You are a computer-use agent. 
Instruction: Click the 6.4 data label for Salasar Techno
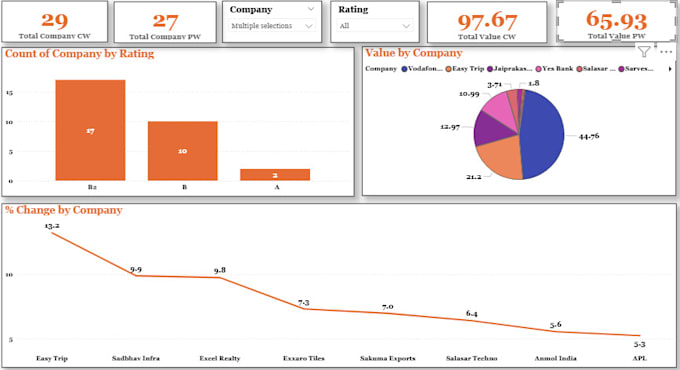(472, 314)
